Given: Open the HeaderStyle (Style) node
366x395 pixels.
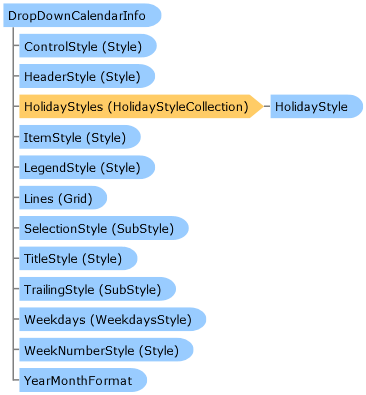Looking at the screenshot, I should (87, 76).
